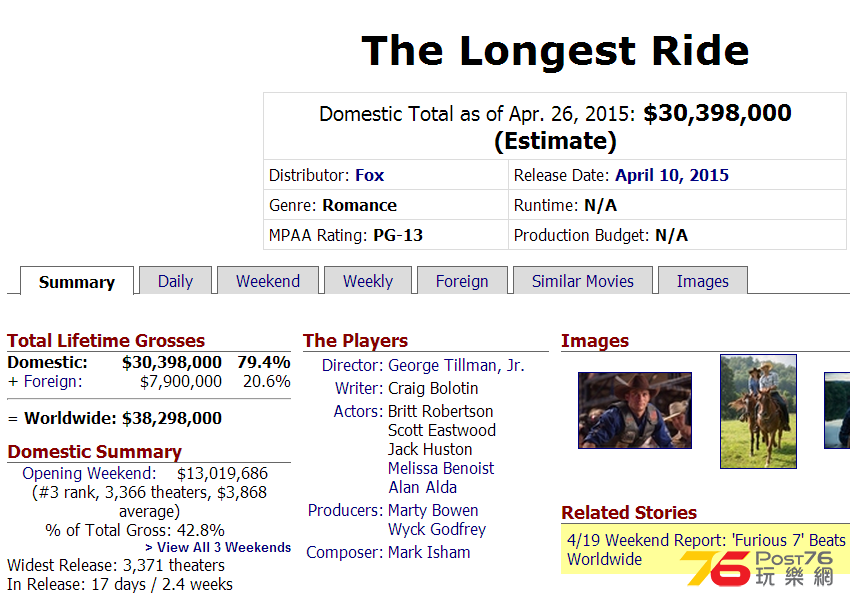Click the partially visible third image thumbnail
Screen dimensions: 850x599
tap(837, 410)
